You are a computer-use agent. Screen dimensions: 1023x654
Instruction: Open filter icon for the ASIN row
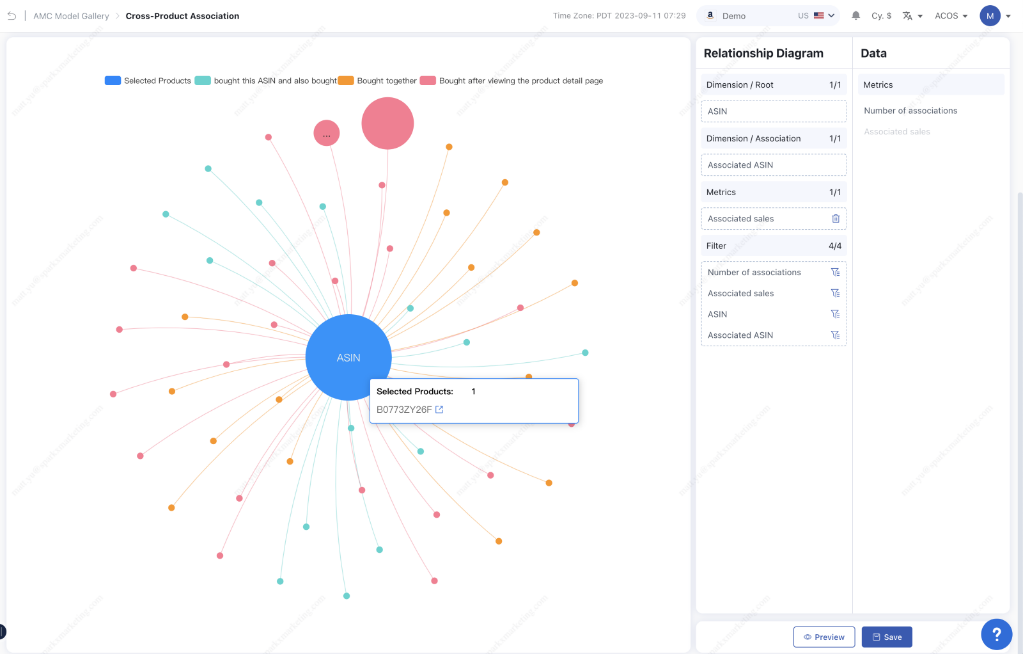tap(835, 314)
